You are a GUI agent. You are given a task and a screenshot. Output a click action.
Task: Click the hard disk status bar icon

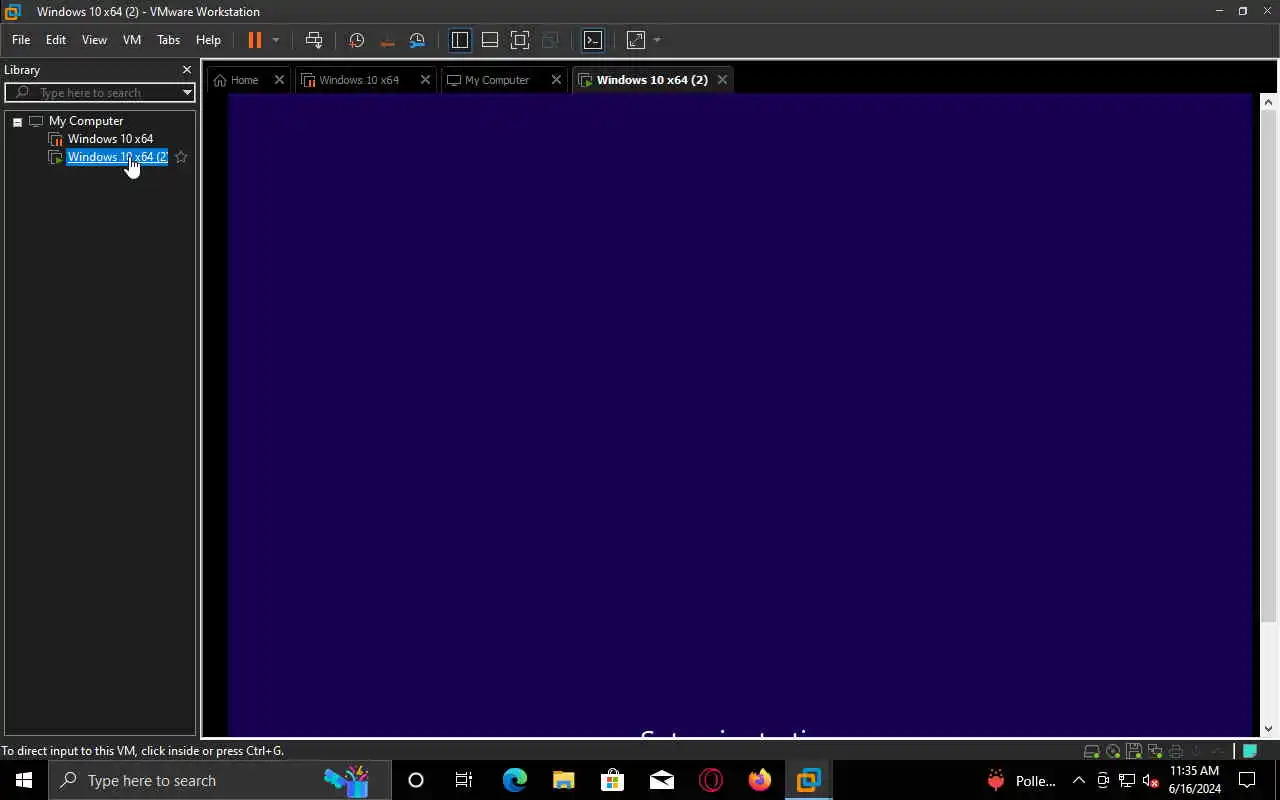[1092, 751]
